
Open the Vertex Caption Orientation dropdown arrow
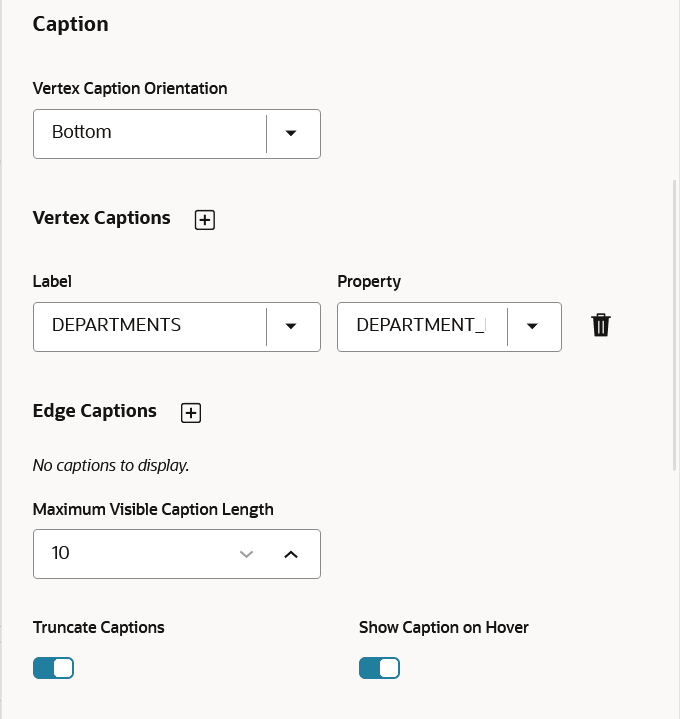click(x=291, y=134)
